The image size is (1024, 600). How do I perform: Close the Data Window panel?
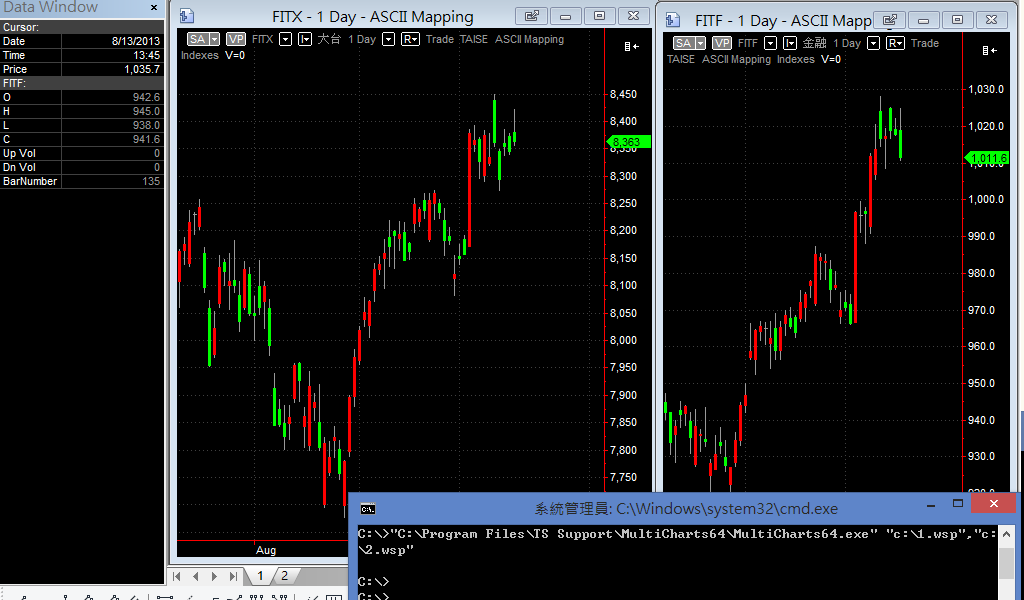[x=154, y=8]
